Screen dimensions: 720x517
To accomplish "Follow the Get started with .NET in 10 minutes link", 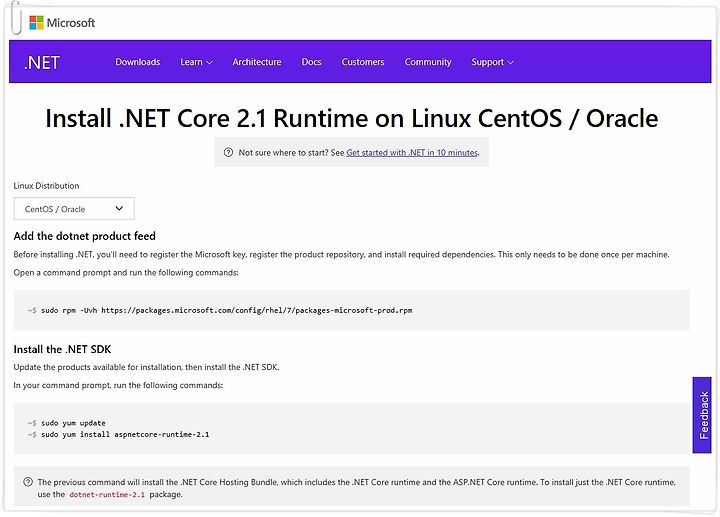I will (412, 152).
